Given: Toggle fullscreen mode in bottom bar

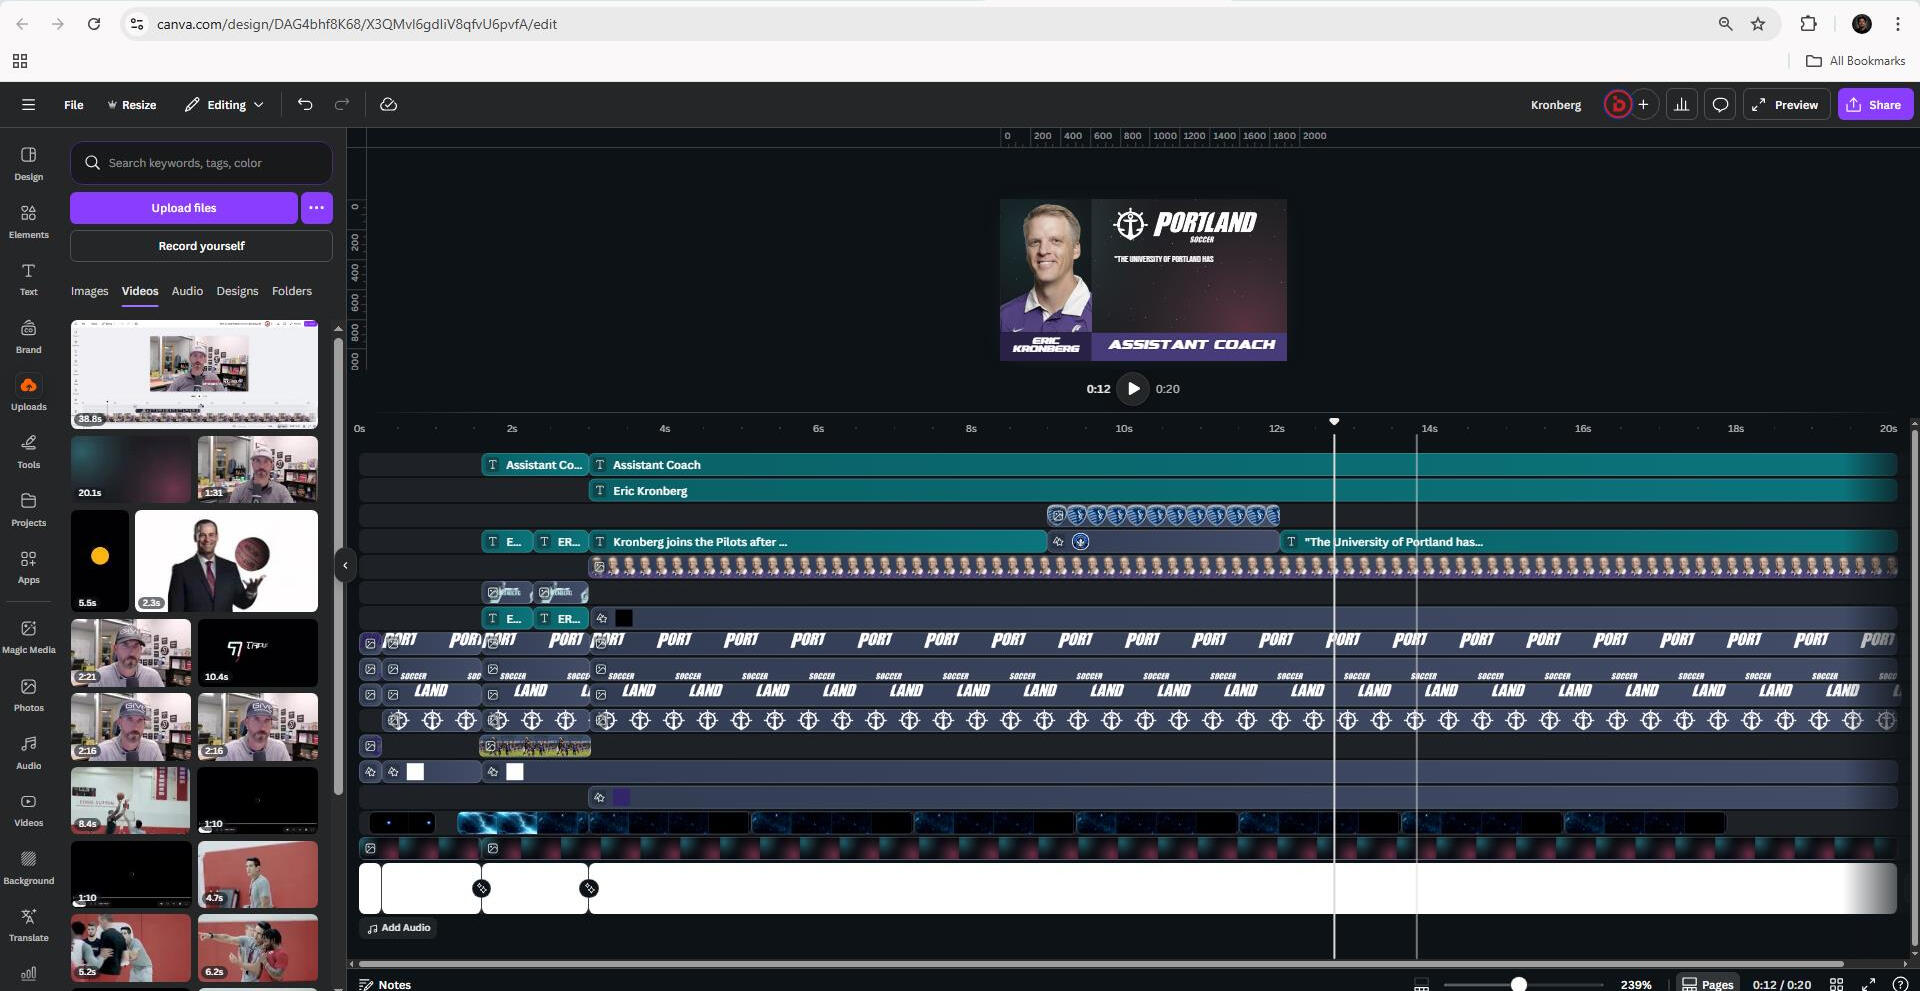Looking at the screenshot, I should click(1868, 984).
